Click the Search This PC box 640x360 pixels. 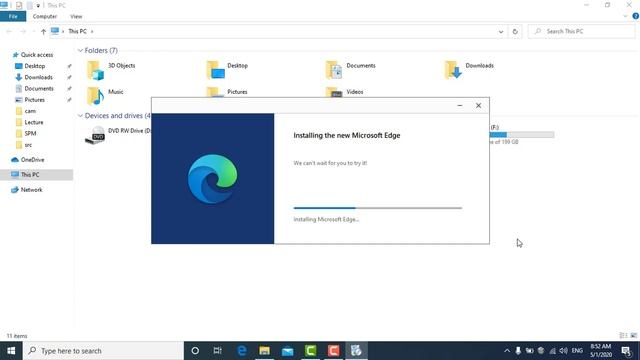pos(582,31)
